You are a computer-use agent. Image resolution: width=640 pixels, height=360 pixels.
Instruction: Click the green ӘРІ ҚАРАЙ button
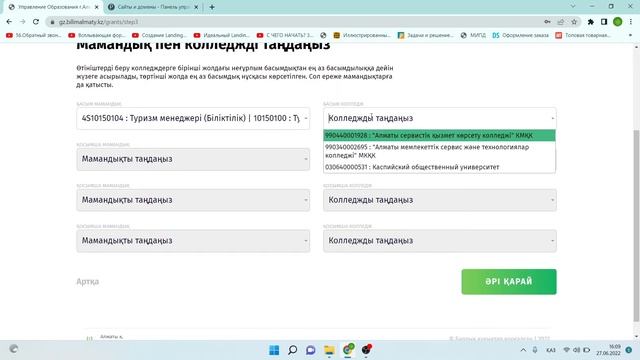(x=509, y=282)
